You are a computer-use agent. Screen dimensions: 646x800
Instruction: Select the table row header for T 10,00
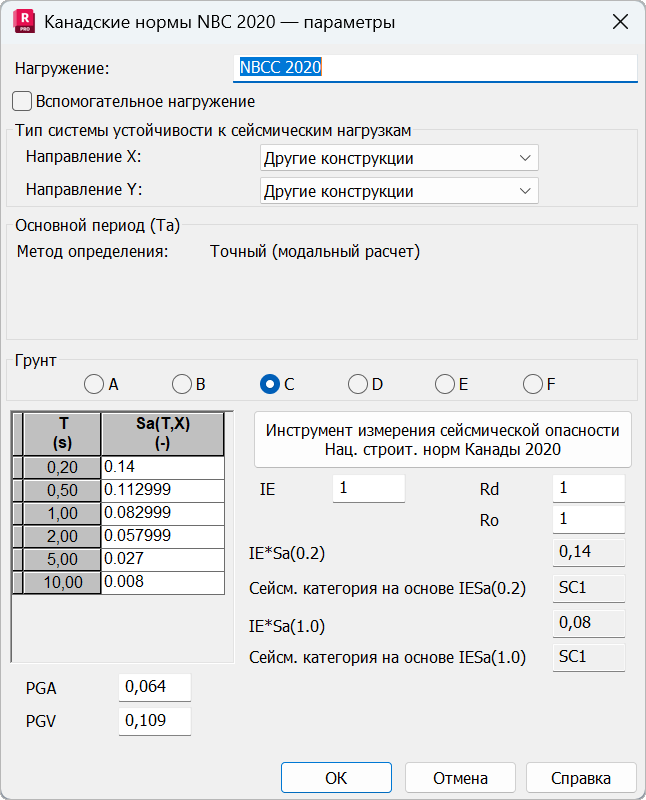point(62,582)
